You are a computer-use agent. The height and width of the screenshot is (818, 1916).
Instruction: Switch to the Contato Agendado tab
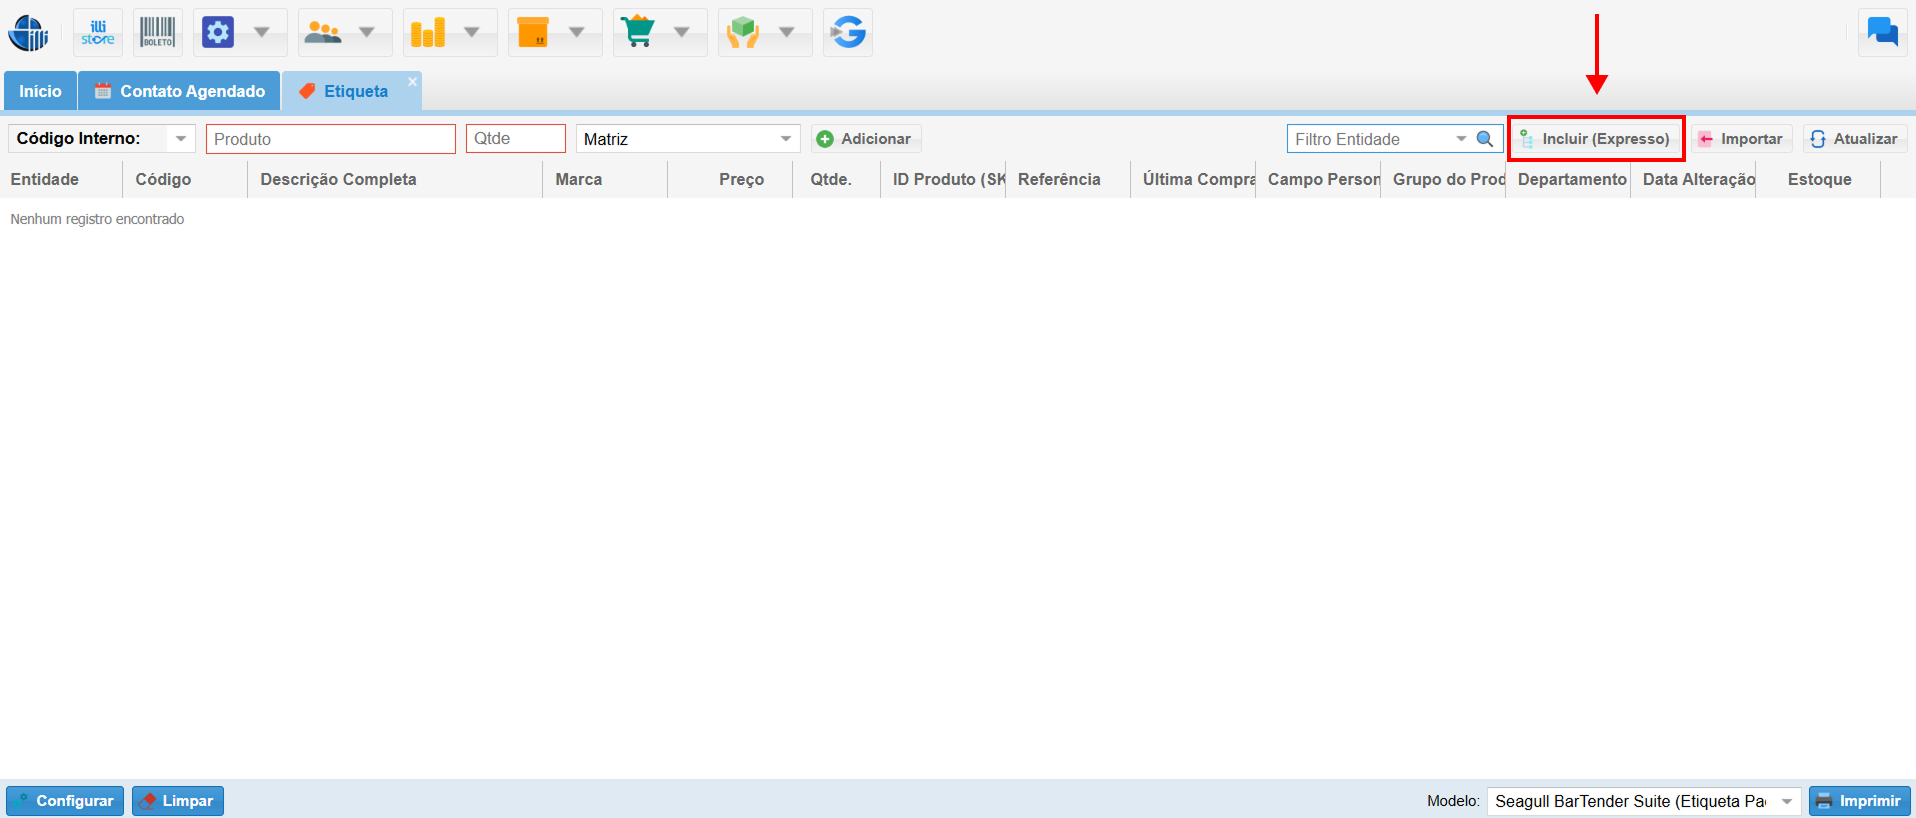point(180,91)
